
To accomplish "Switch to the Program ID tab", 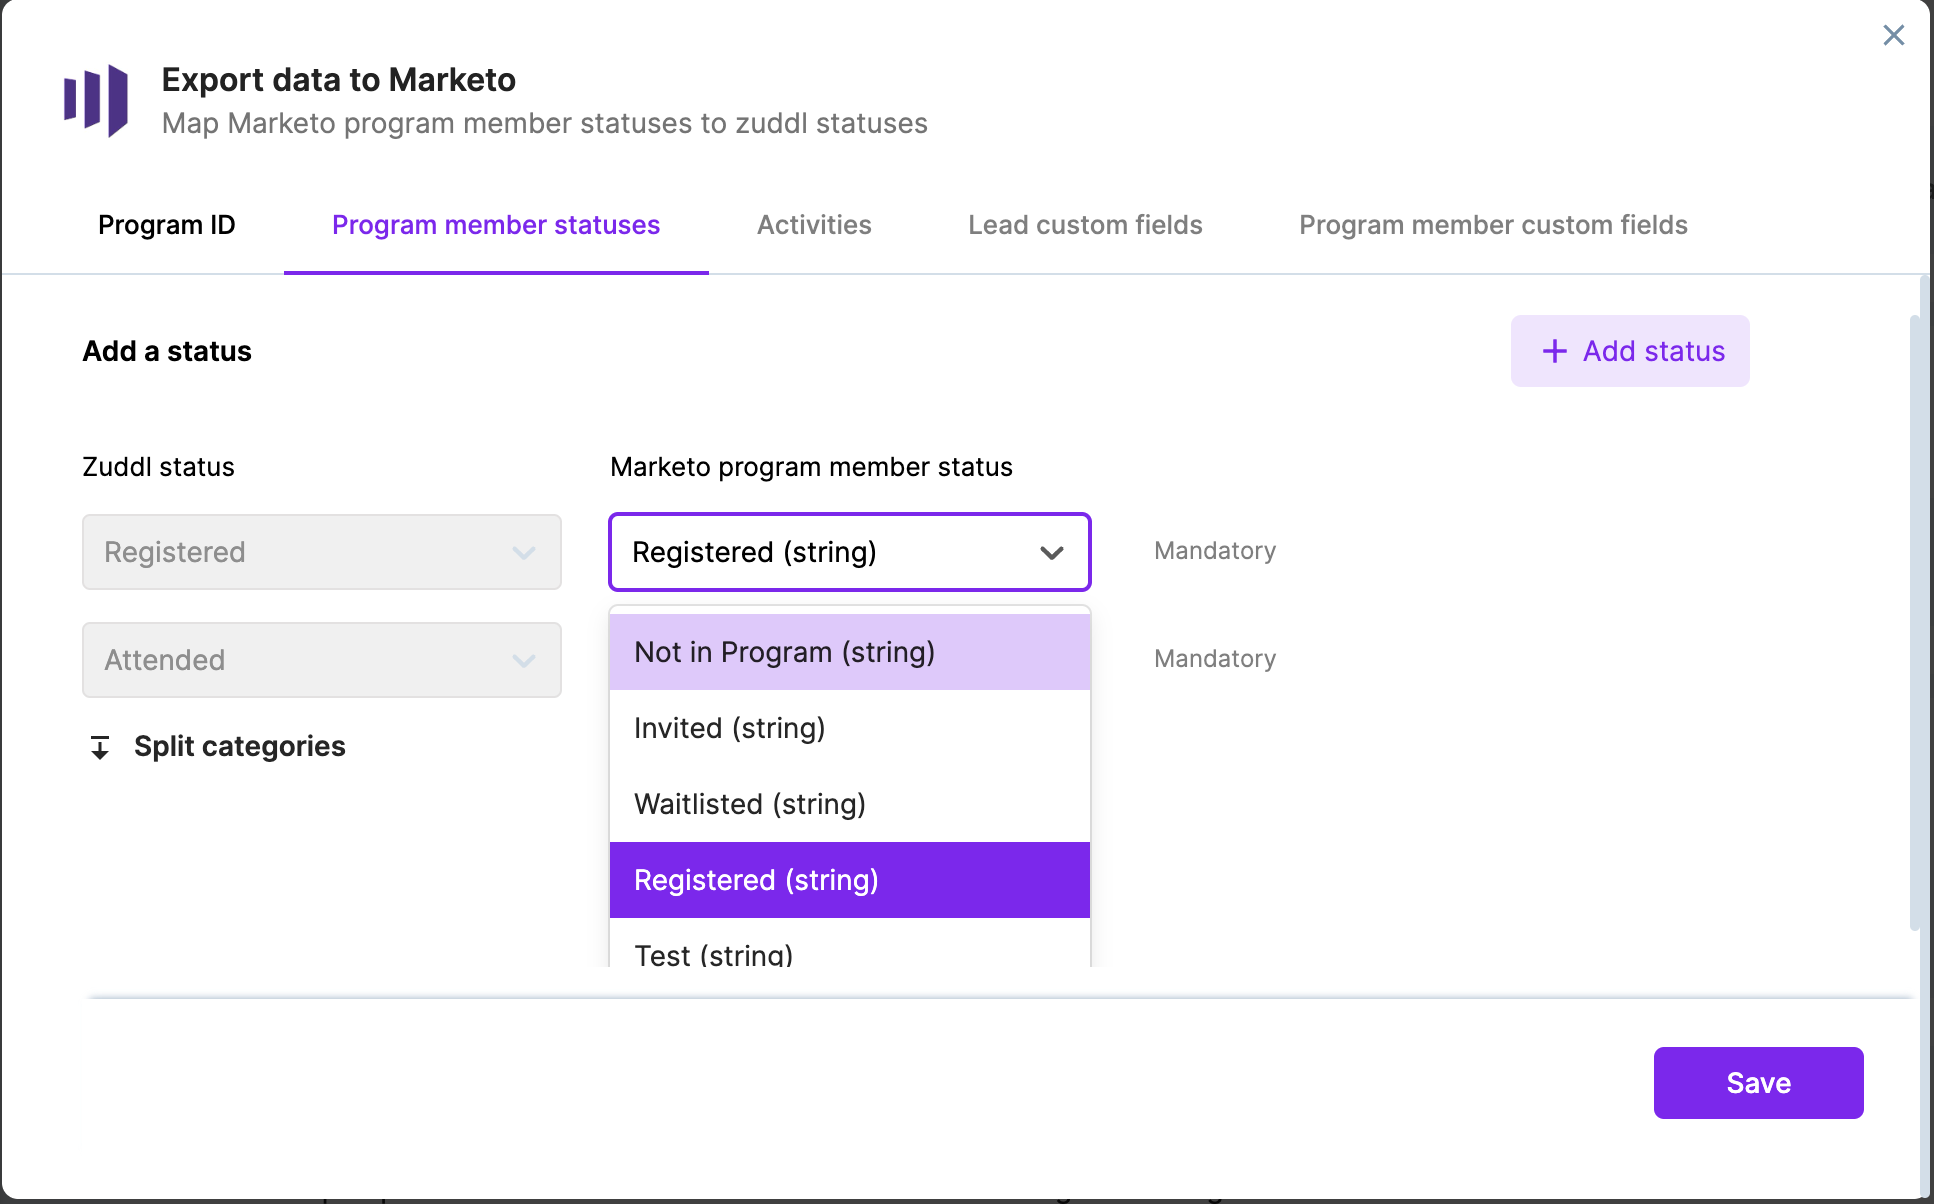I will (166, 225).
